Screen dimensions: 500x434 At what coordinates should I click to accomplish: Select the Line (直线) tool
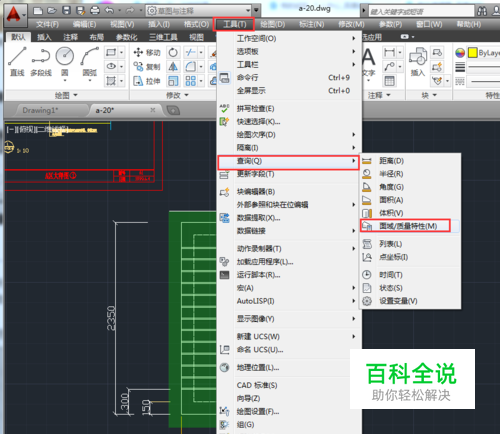[x=17, y=62]
